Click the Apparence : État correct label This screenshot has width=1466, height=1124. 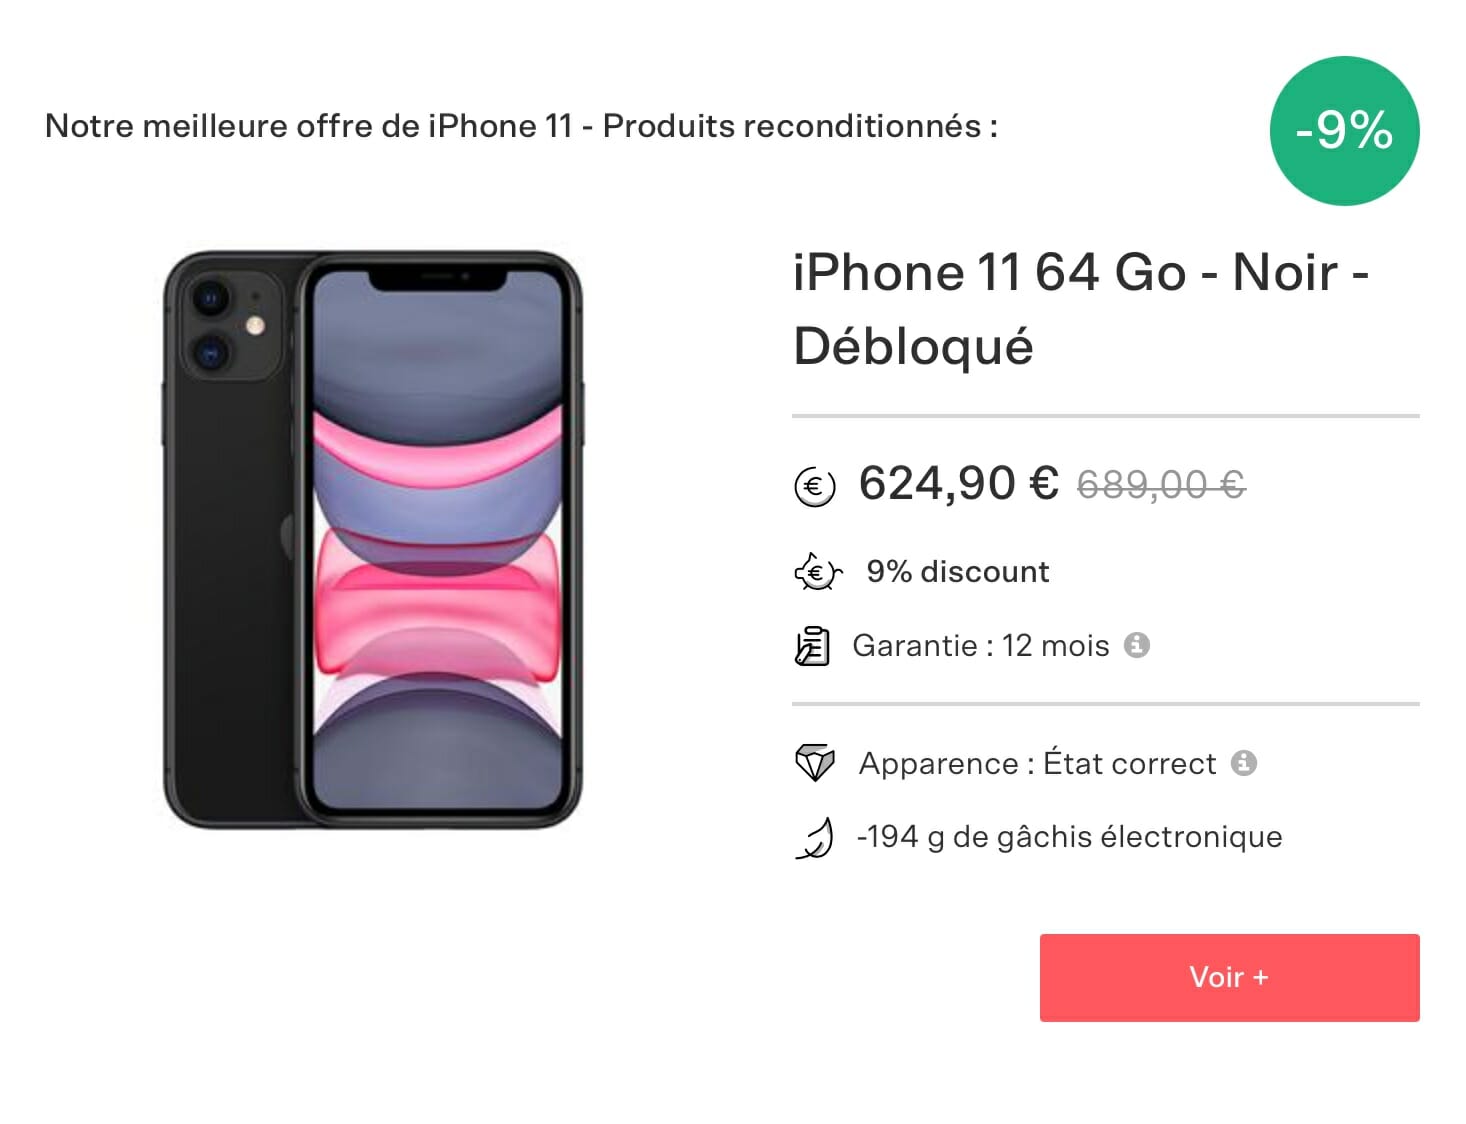pyautogui.click(x=1037, y=763)
